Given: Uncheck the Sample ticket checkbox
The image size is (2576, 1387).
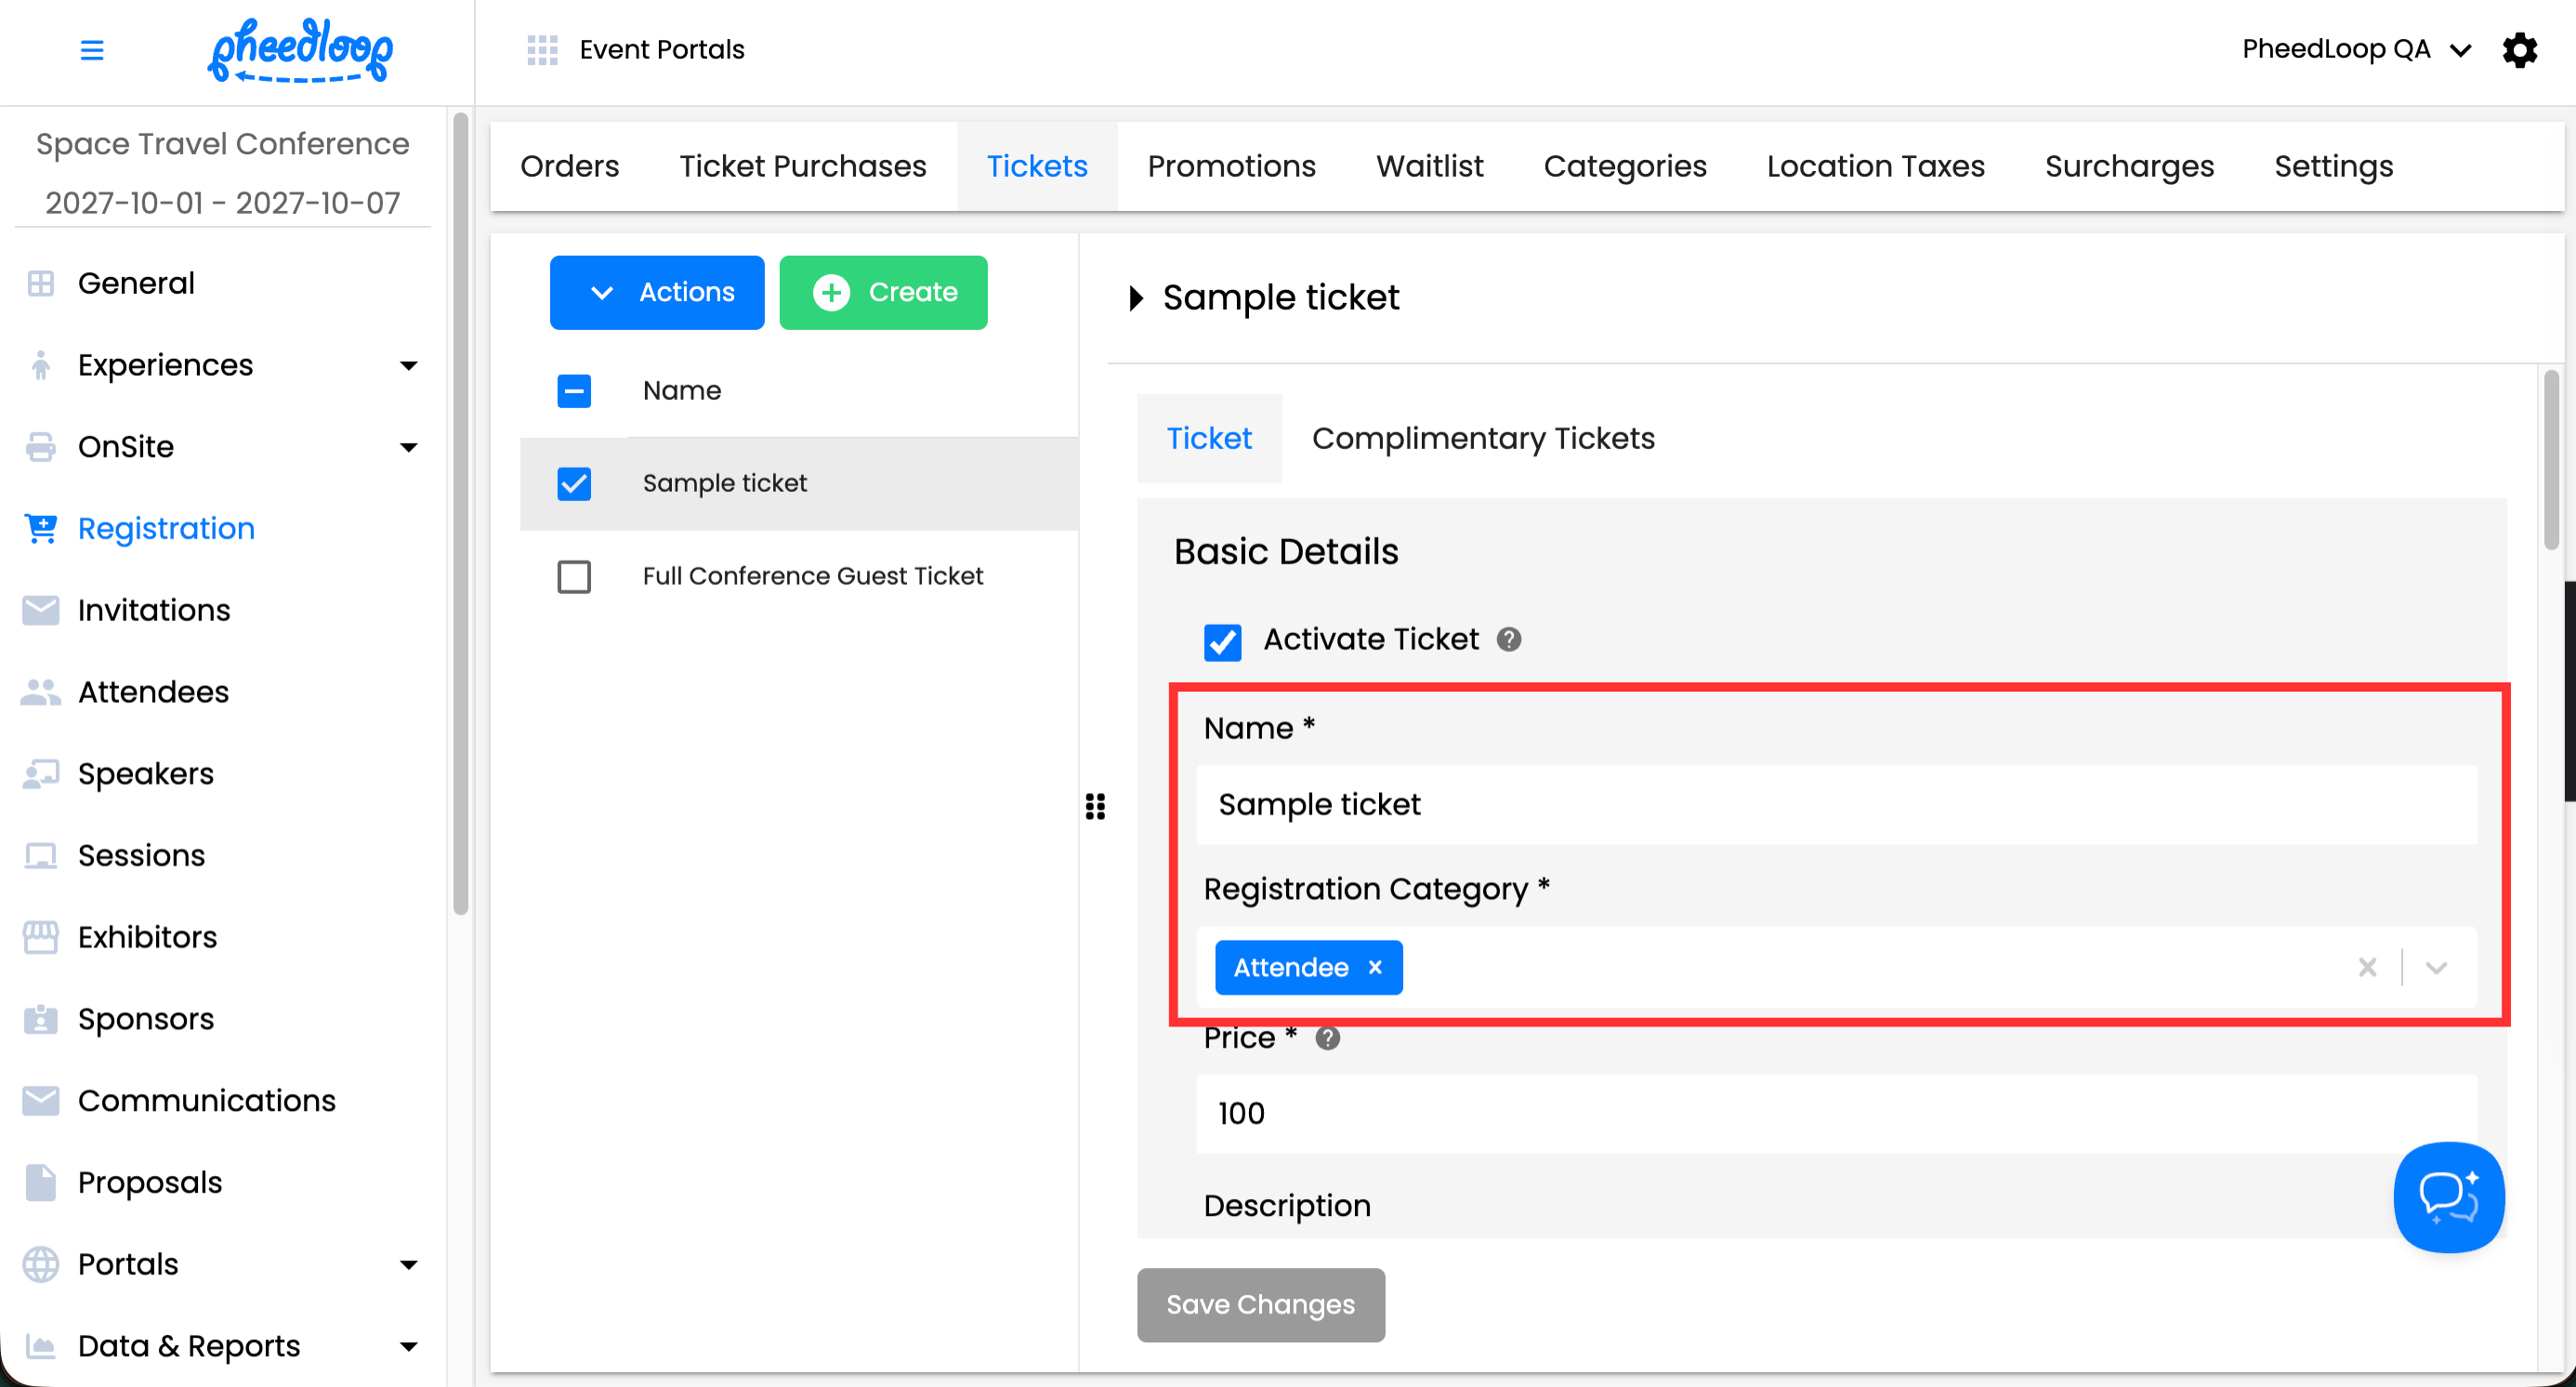Looking at the screenshot, I should [573, 483].
